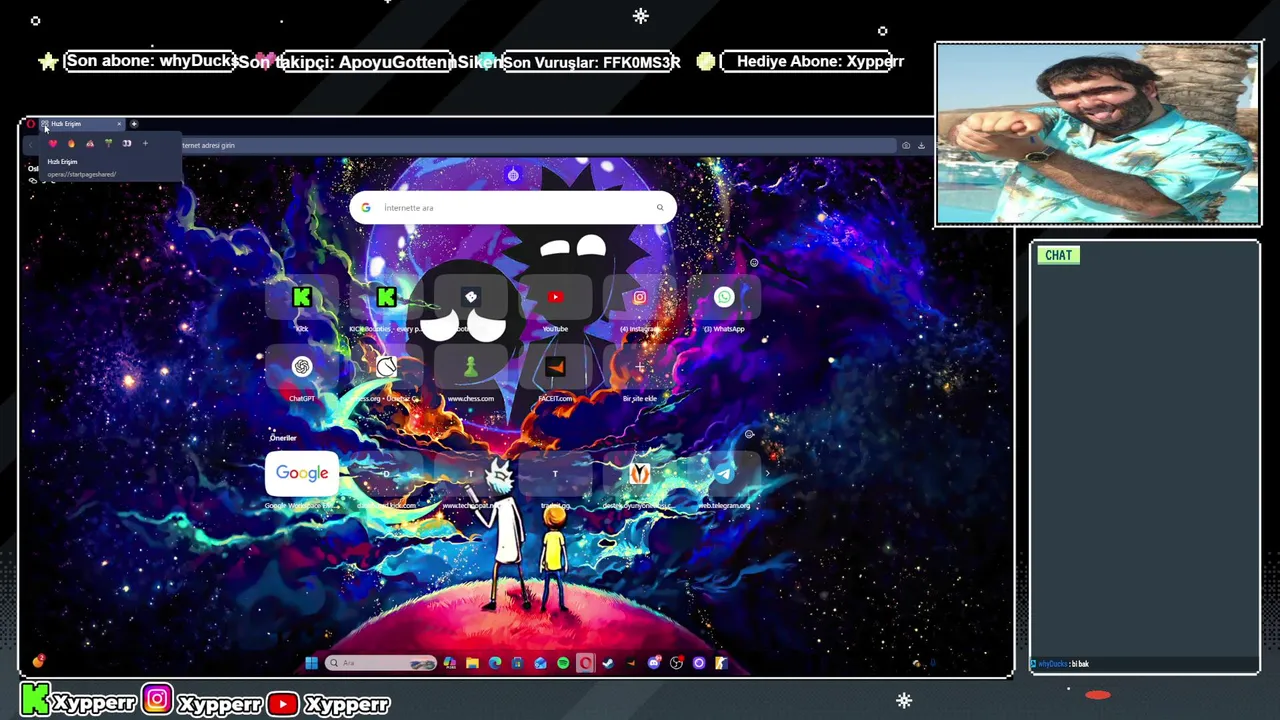Open the chess.org knight speed dial tile
Screen dimensions: 1280x720
[386, 367]
